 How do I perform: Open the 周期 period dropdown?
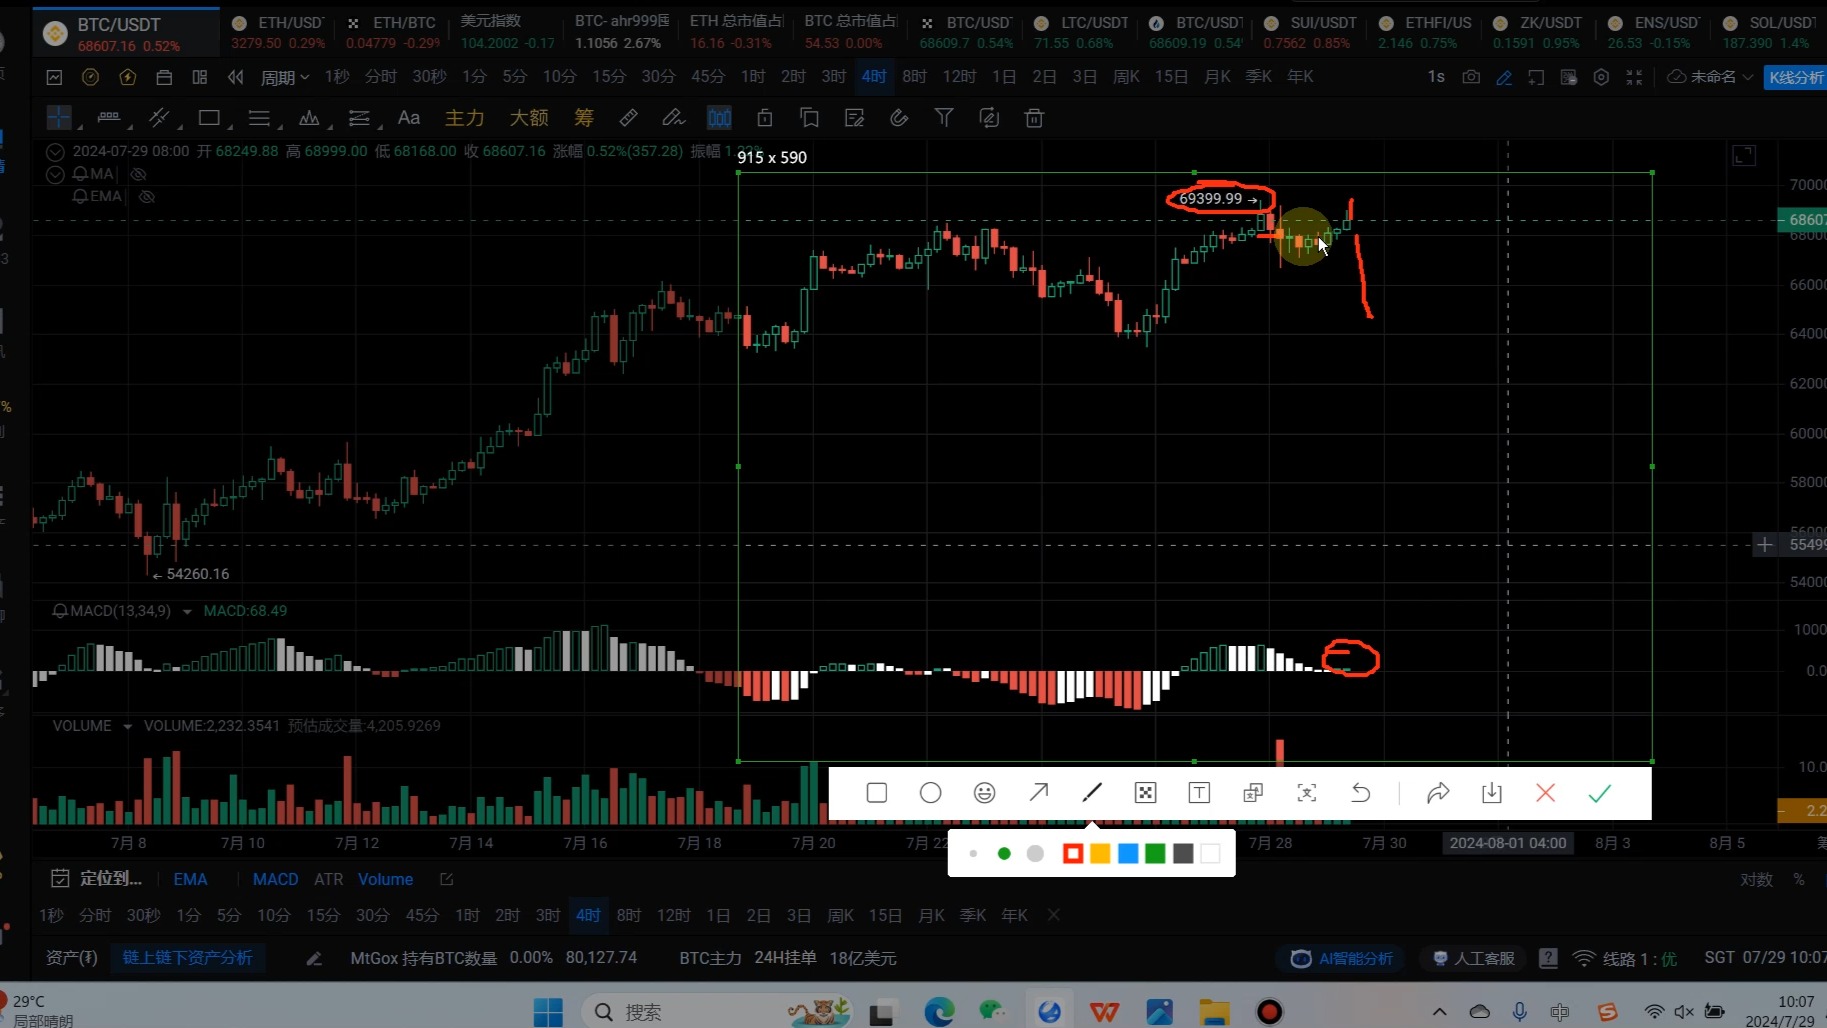(285, 77)
